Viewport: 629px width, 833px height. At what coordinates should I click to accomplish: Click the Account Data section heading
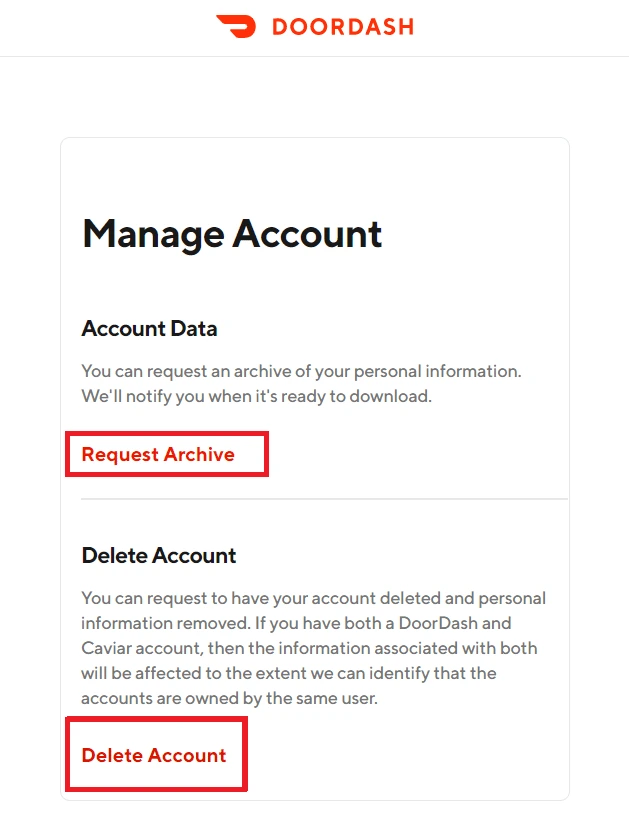(149, 328)
